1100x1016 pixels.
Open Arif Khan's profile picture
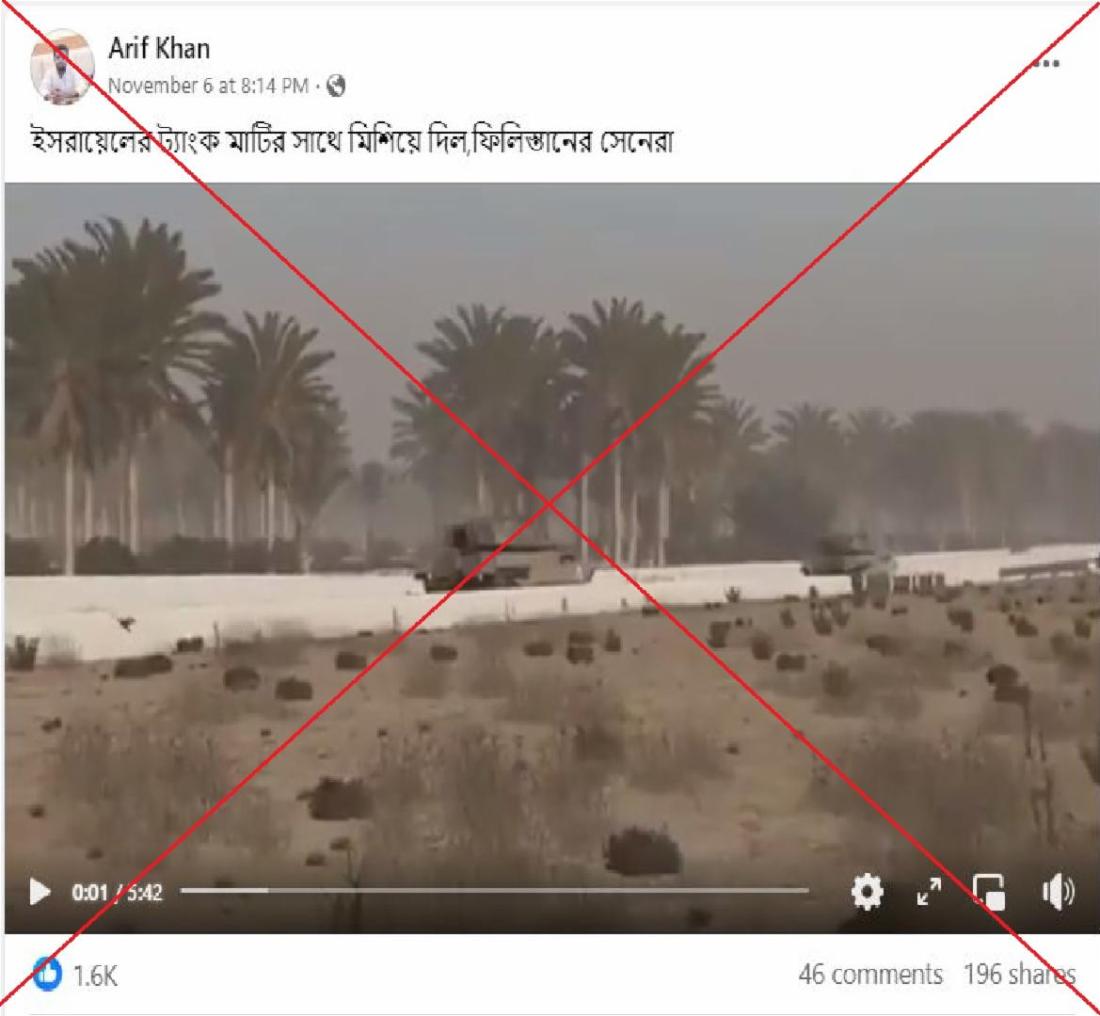point(62,67)
